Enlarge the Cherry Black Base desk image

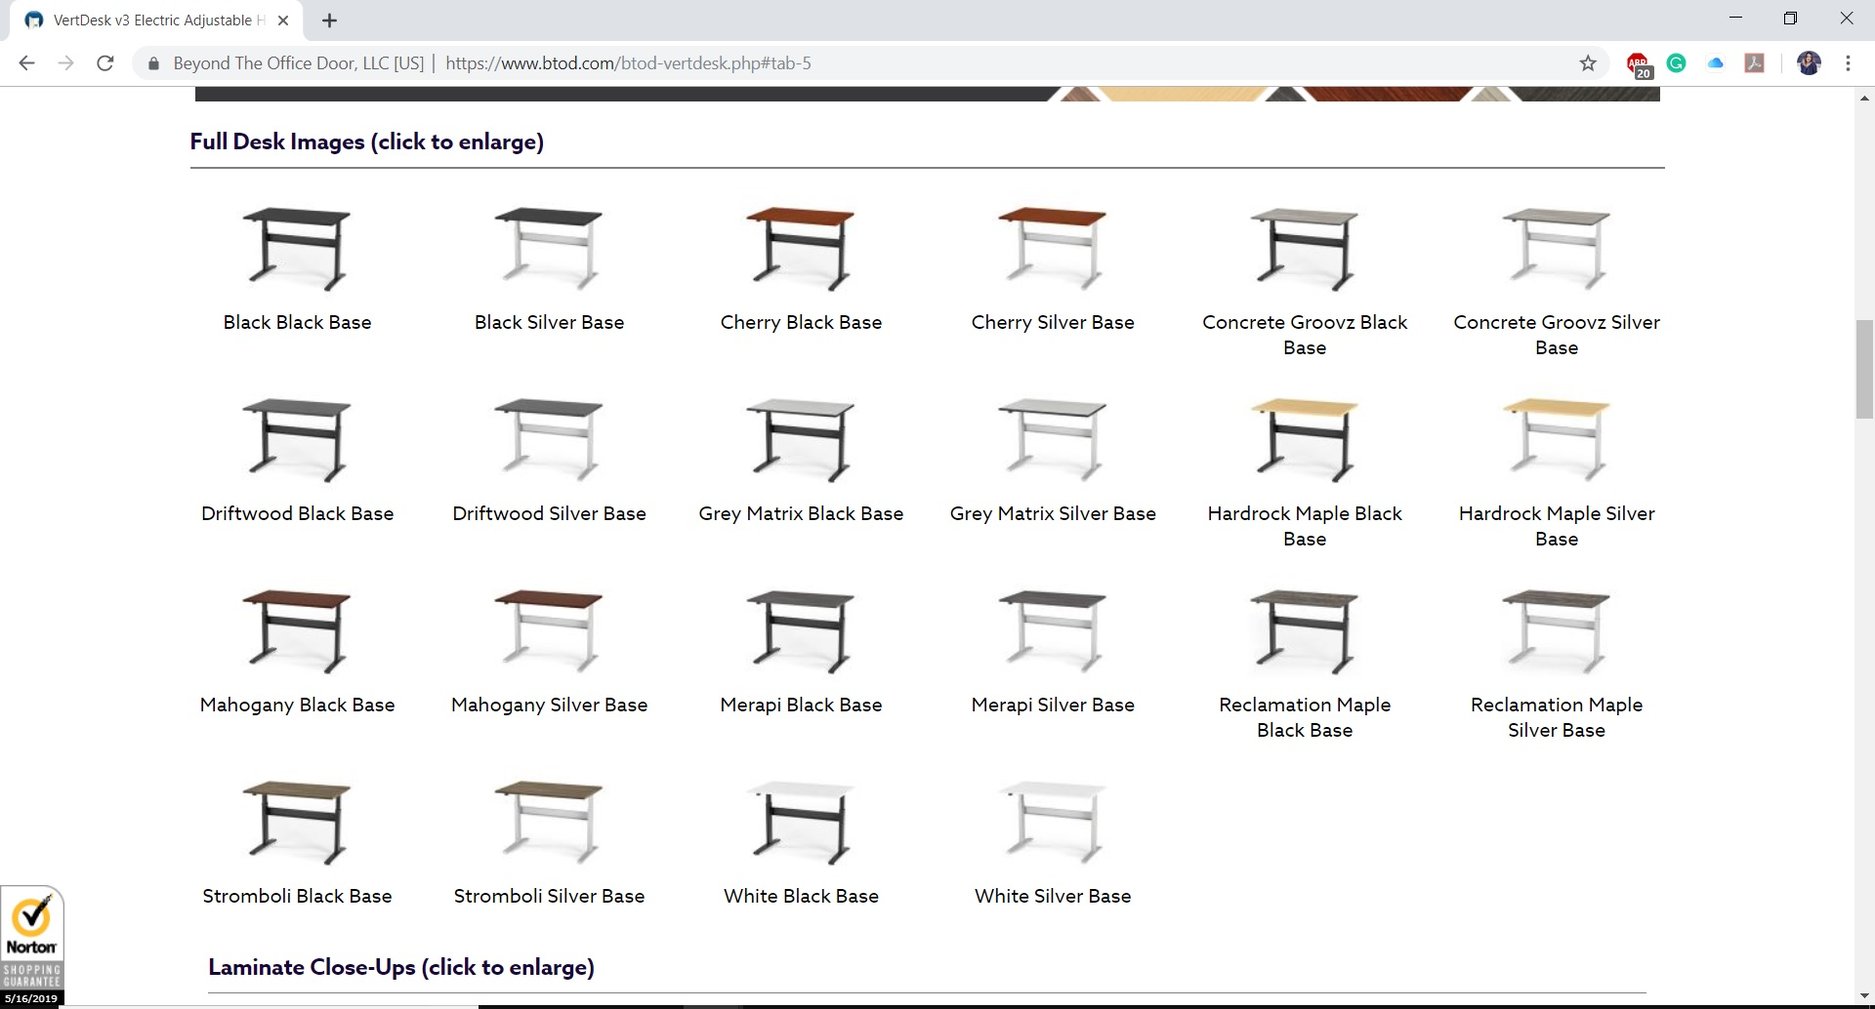tap(800, 247)
